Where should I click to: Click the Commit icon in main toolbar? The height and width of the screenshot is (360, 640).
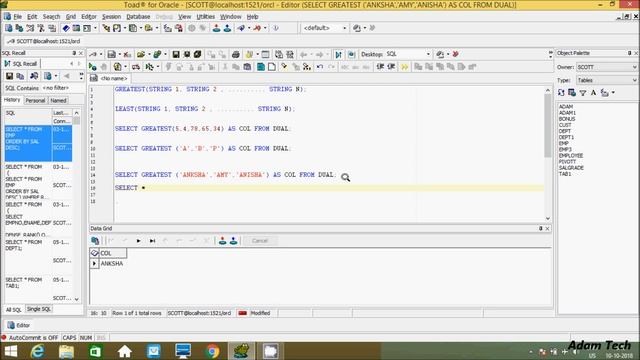(x=216, y=28)
